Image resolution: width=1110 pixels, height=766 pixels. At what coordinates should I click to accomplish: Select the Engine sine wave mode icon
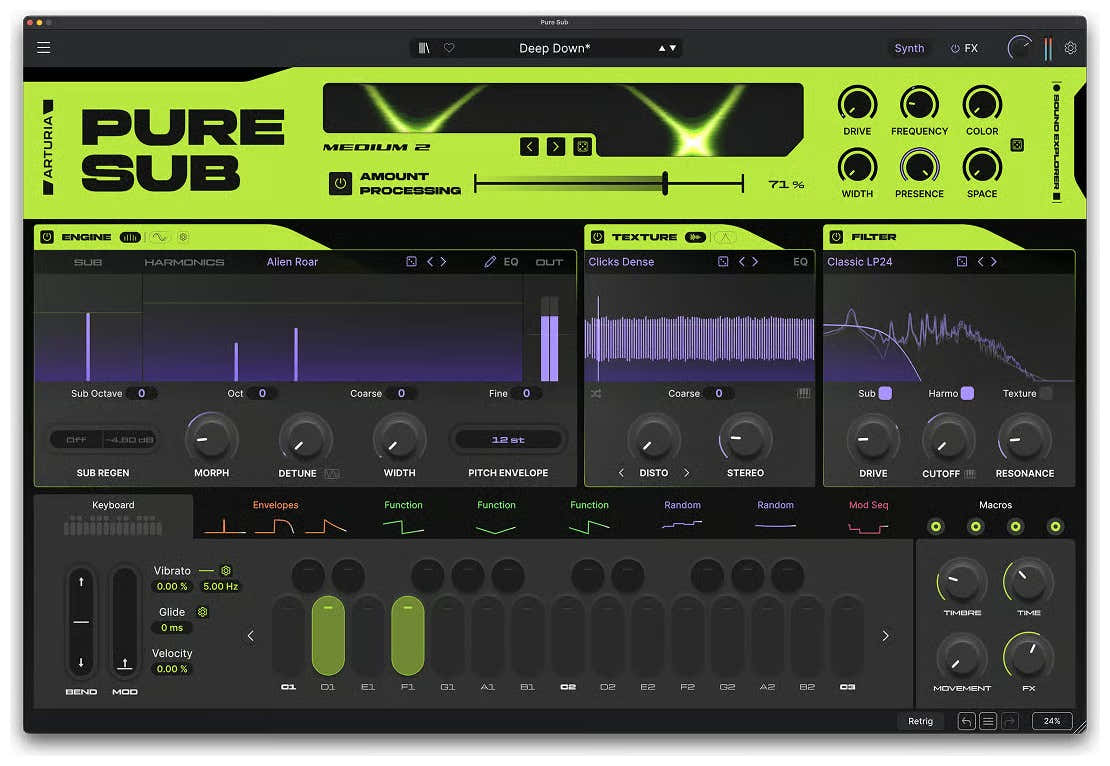tap(159, 237)
